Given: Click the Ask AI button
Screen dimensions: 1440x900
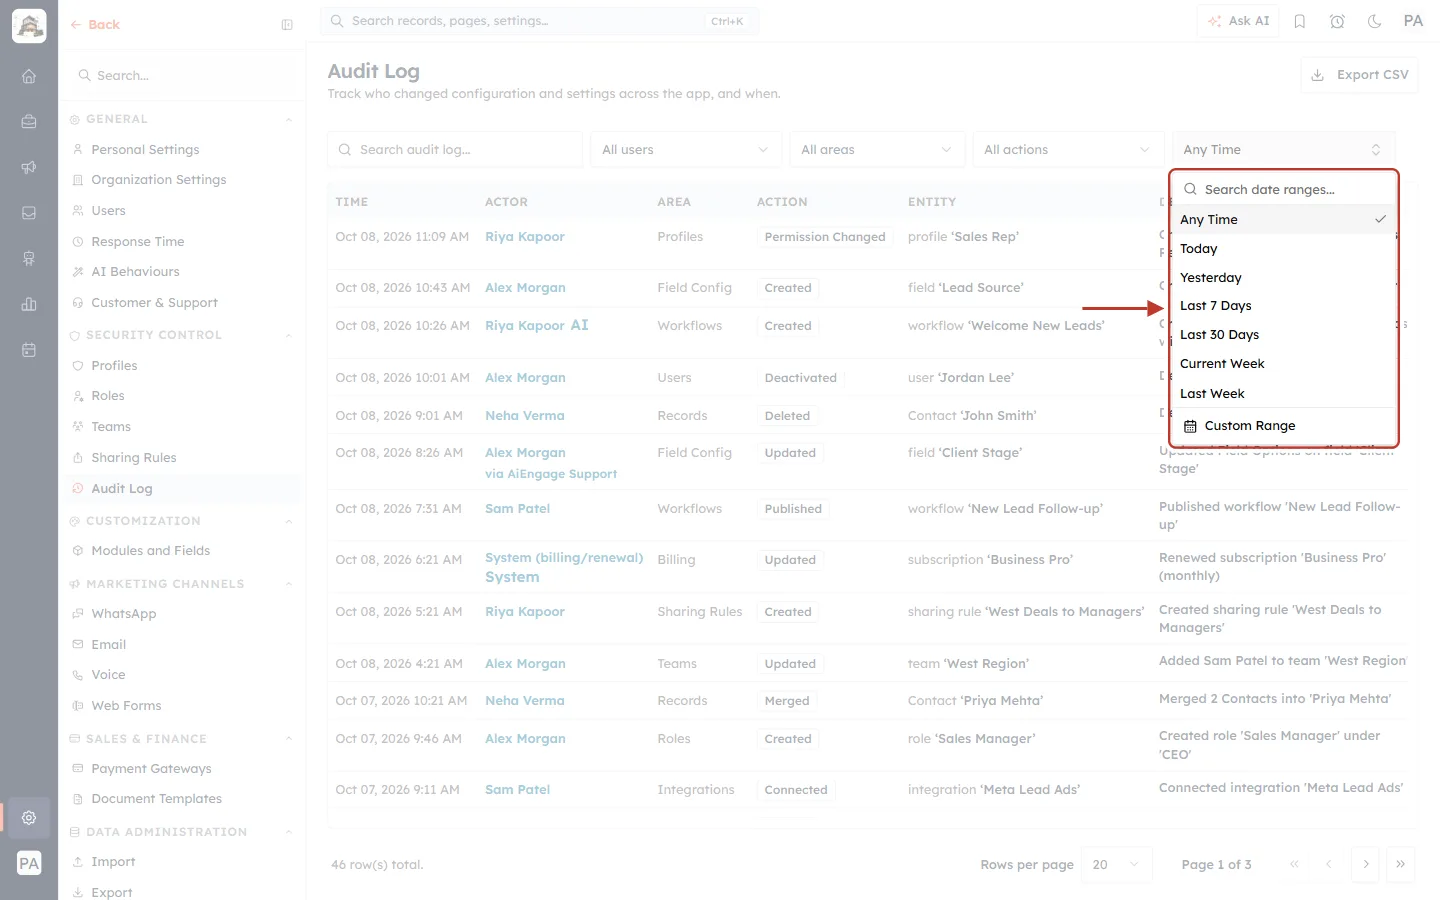Looking at the screenshot, I should (x=1238, y=21).
